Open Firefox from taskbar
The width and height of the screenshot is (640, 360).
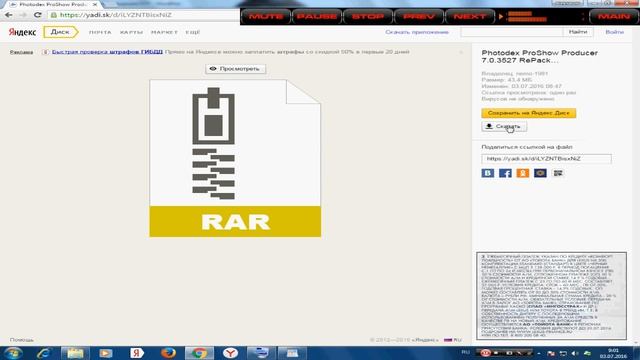pos(168,353)
